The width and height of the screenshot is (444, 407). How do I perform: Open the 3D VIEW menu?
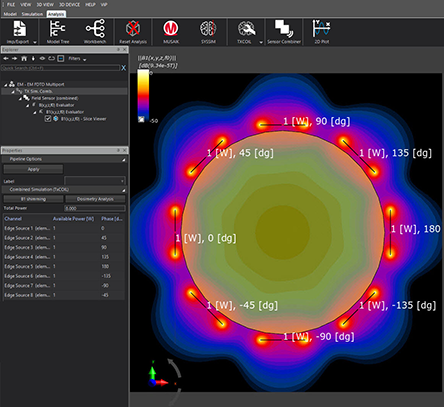[x=45, y=5]
